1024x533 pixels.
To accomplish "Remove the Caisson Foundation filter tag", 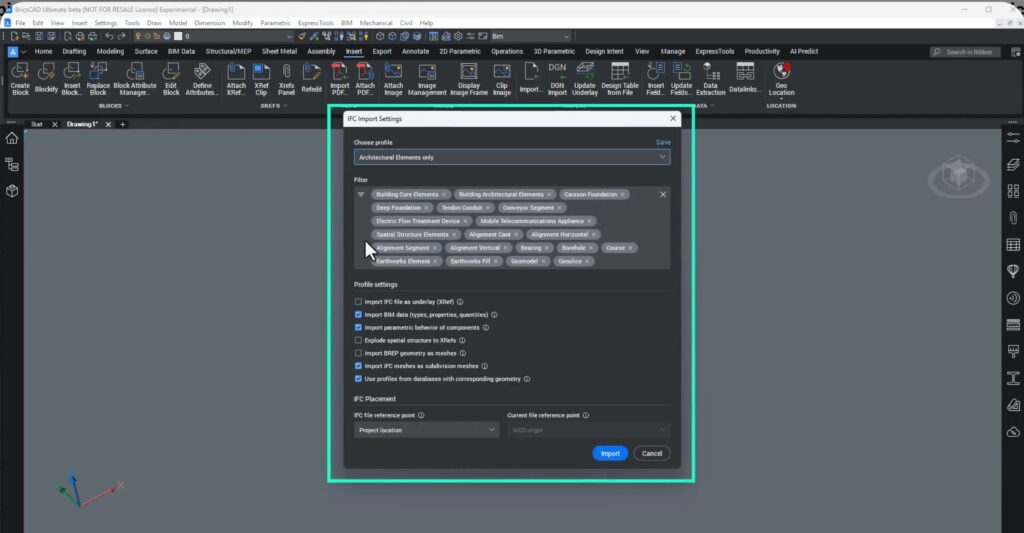I will pyautogui.click(x=622, y=195).
